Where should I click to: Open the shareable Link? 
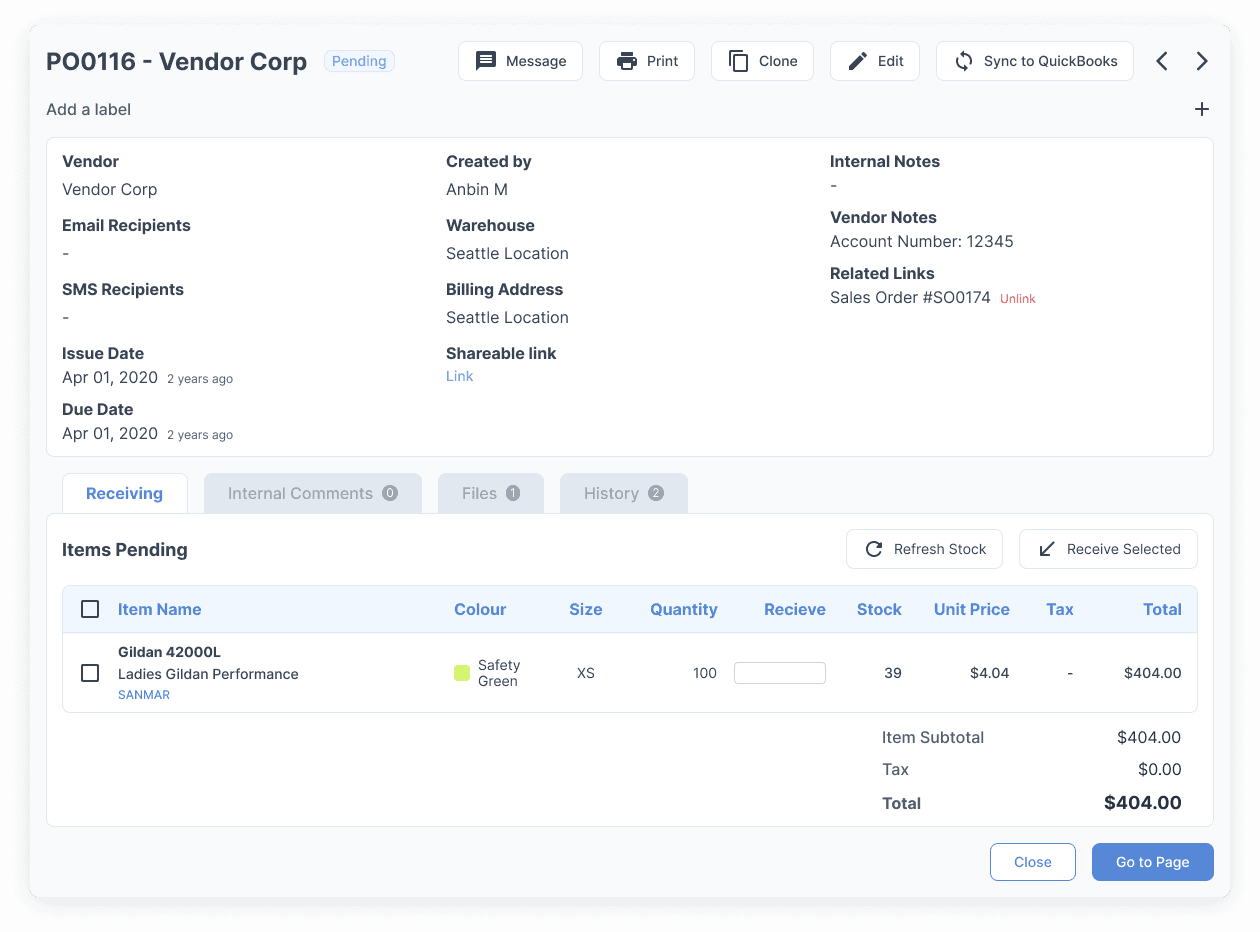tap(459, 376)
